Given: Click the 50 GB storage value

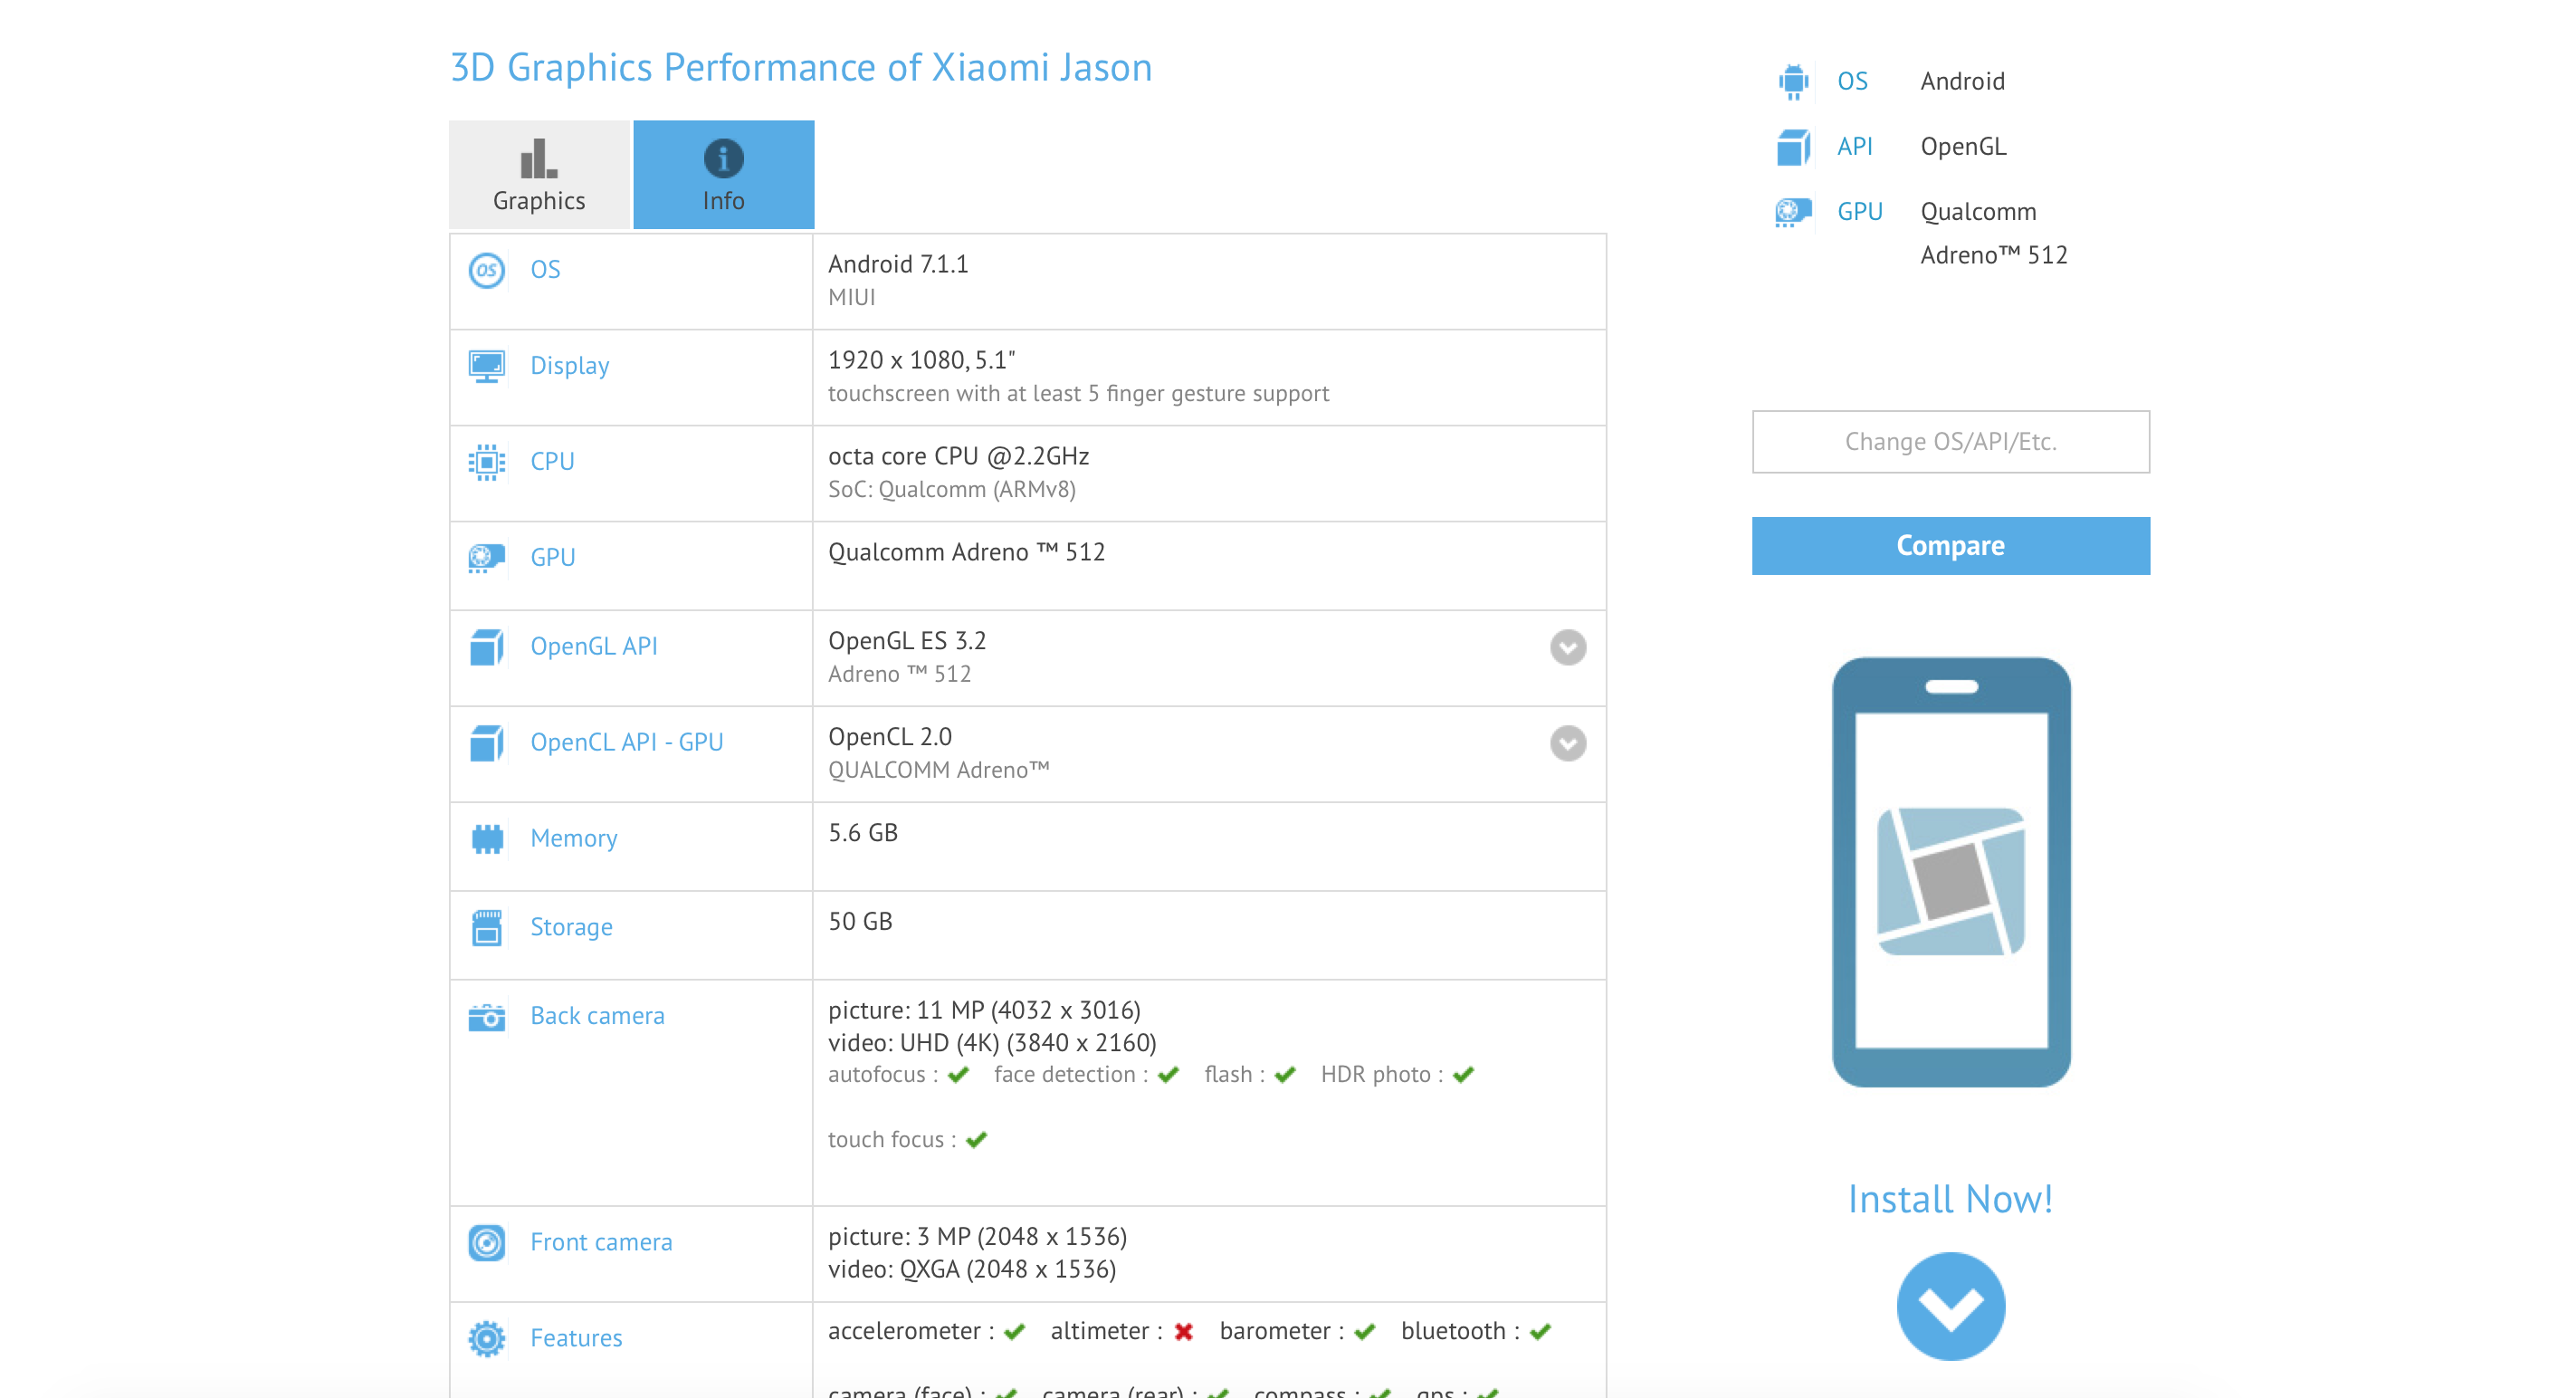Looking at the screenshot, I should point(860,922).
